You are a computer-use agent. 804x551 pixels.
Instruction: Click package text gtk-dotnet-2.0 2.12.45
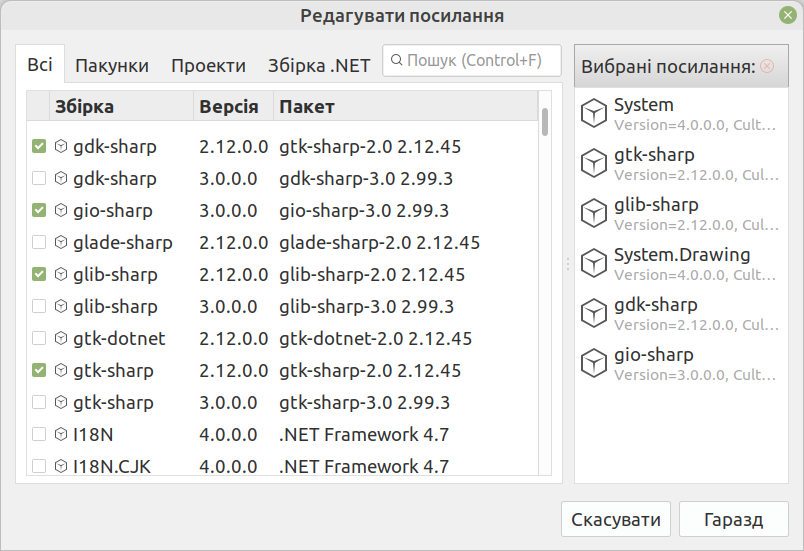coord(375,338)
